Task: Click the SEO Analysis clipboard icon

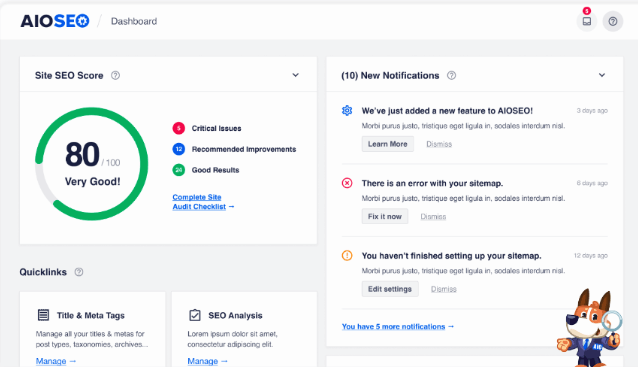Action: point(195,315)
